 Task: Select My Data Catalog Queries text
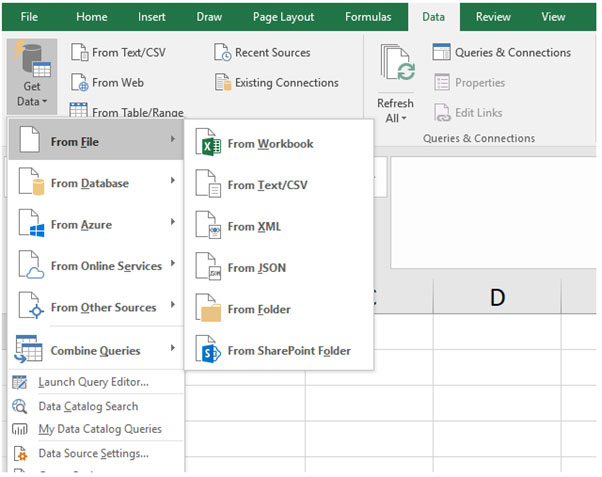tap(100, 429)
